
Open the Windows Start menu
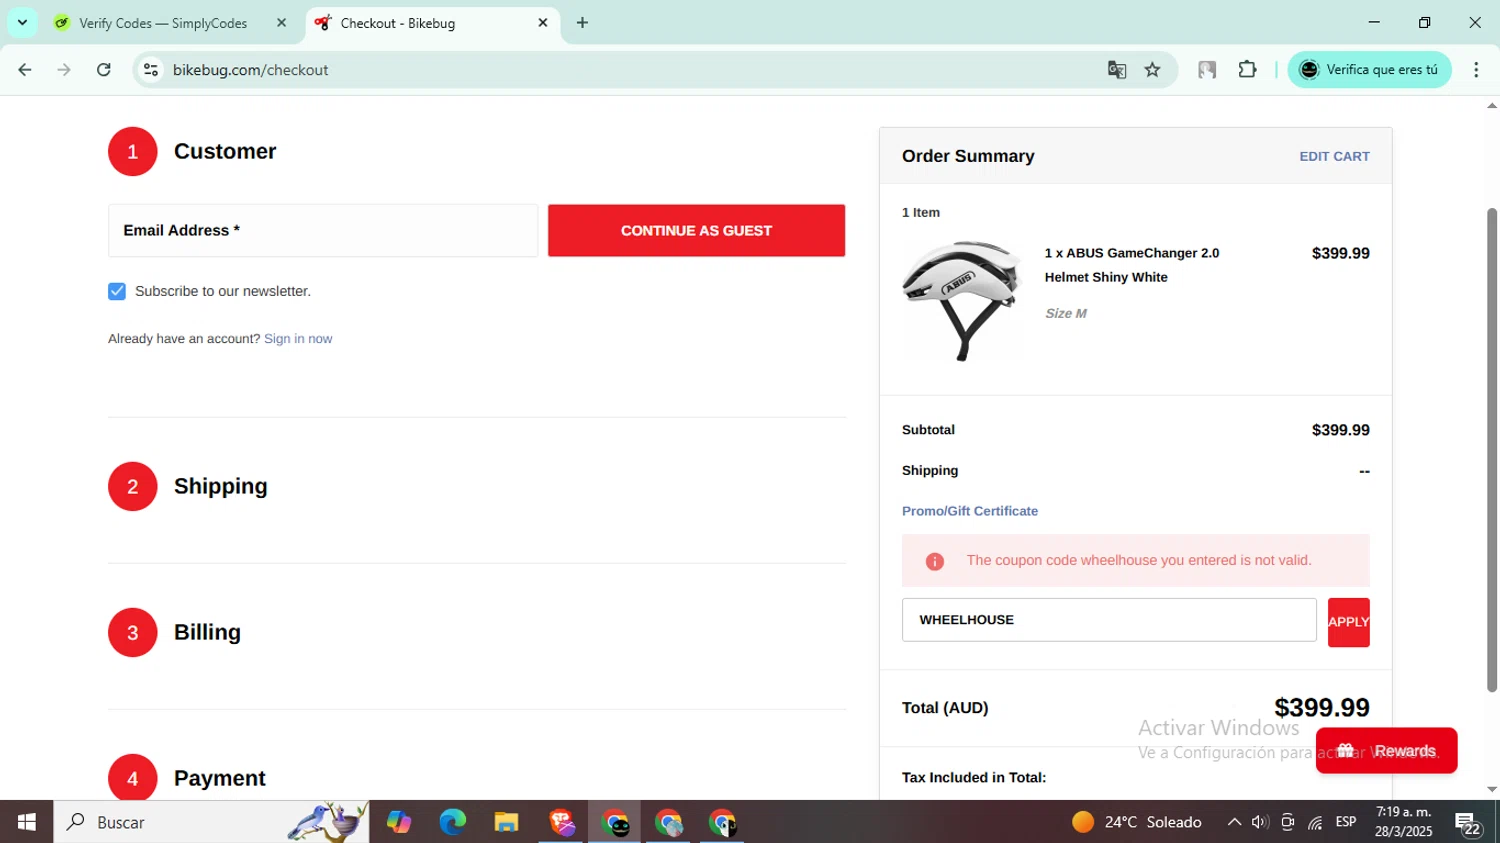(27, 822)
